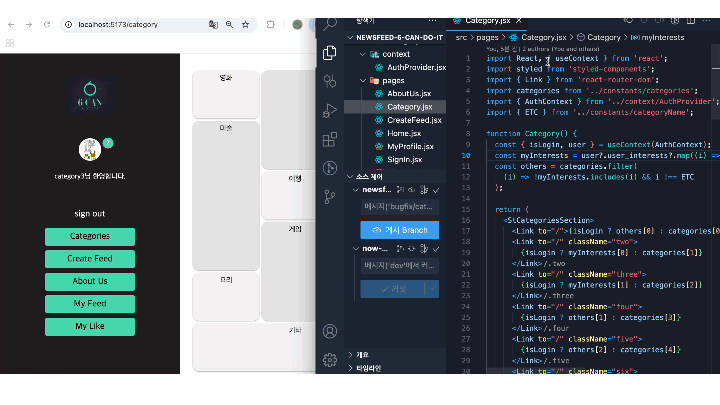Click the user profile avatar image

[x=90, y=149]
